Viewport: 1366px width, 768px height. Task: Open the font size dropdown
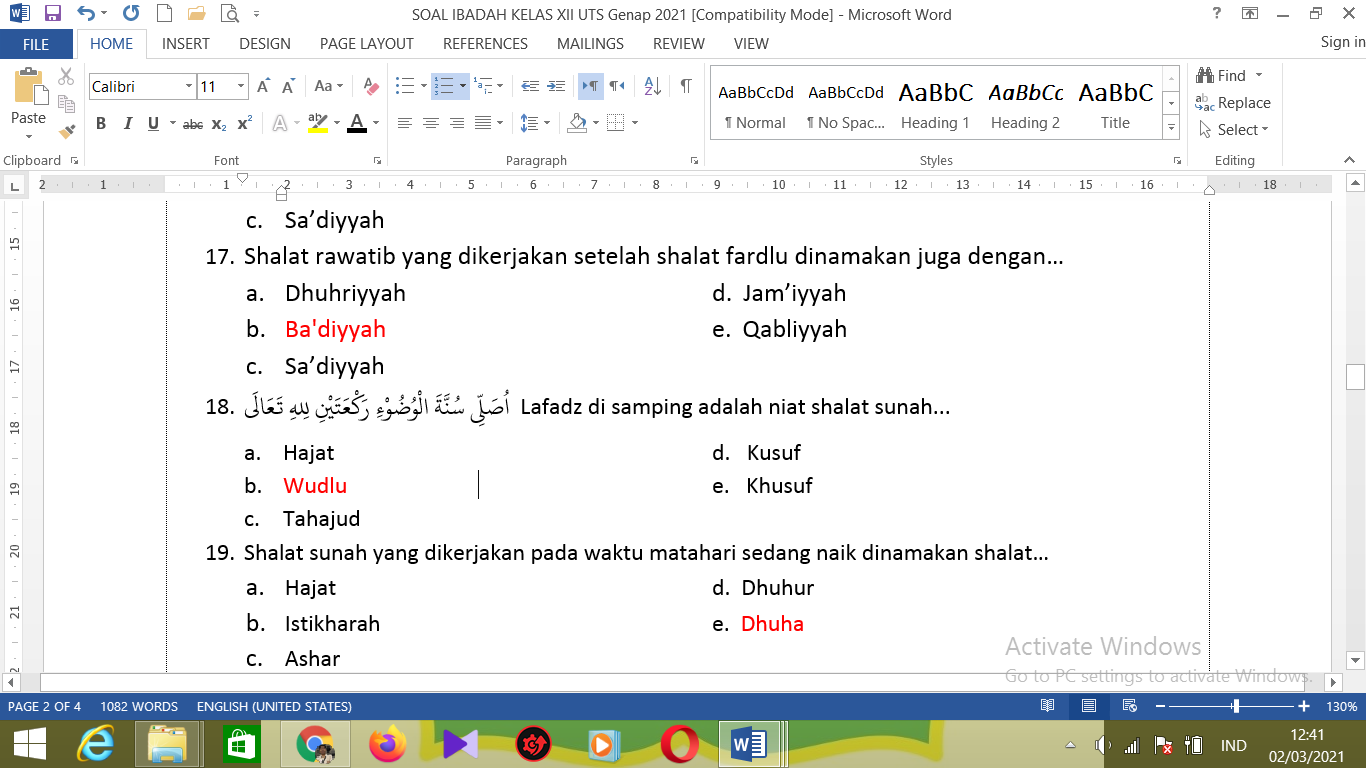point(241,87)
